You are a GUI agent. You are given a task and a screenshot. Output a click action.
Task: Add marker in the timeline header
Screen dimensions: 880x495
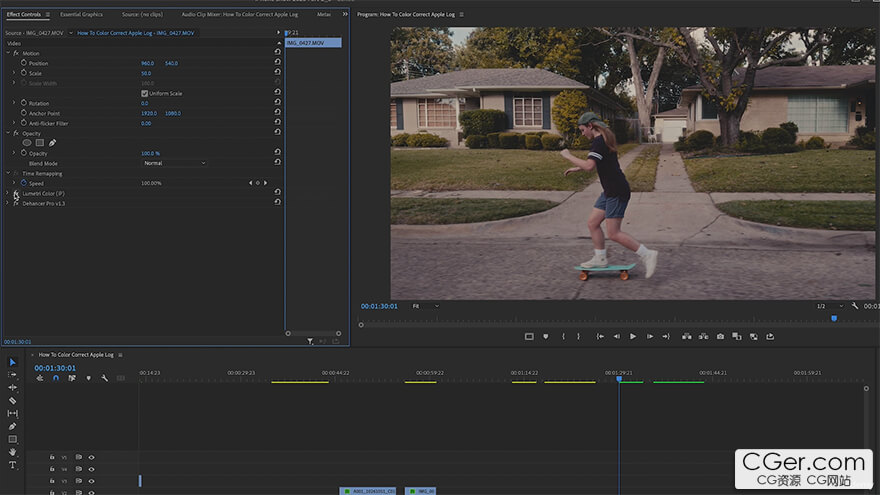click(x=88, y=378)
